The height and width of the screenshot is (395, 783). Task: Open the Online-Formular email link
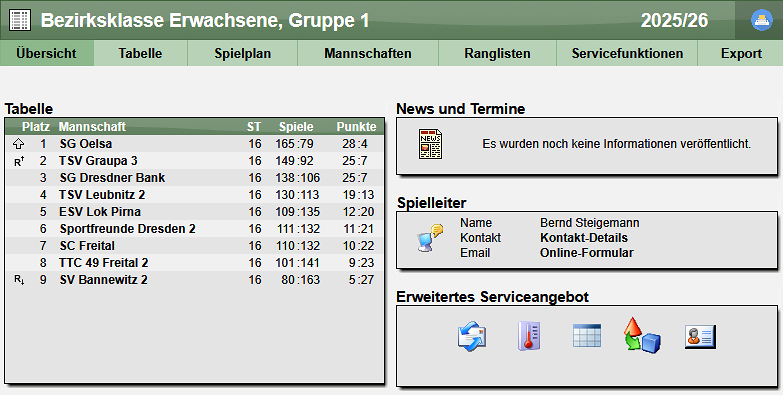(587, 253)
